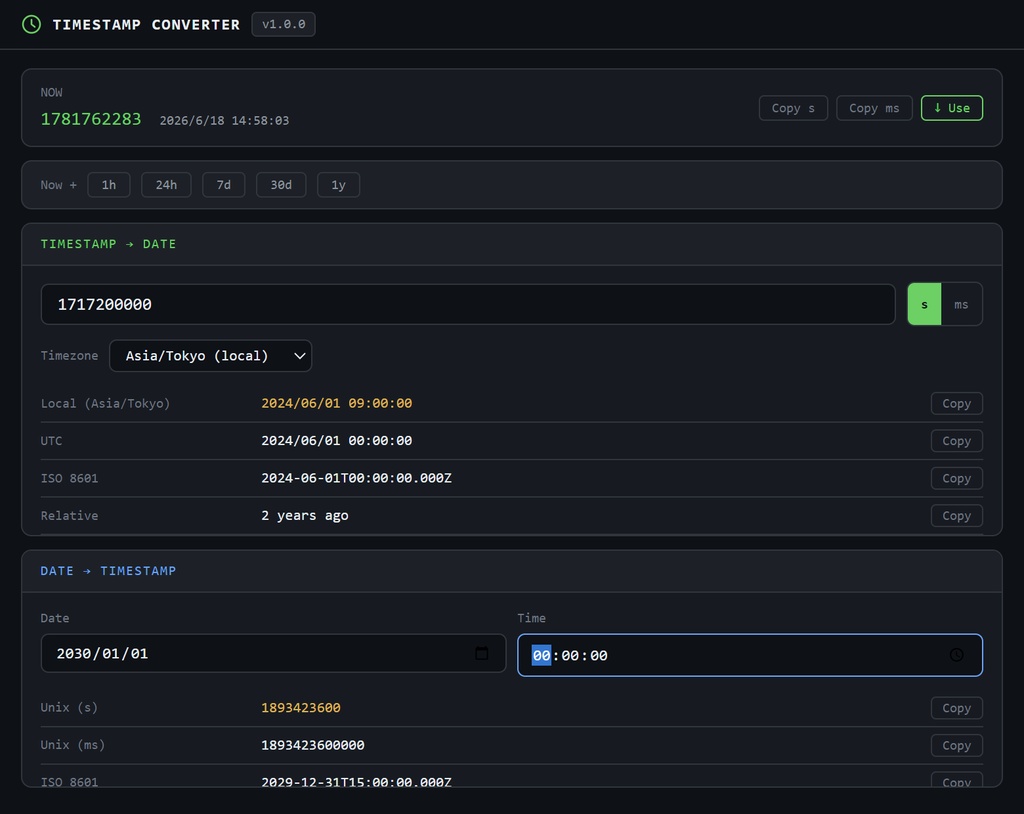The height and width of the screenshot is (814, 1024).
Task: Add 30d to now
Action: [281, 185]
